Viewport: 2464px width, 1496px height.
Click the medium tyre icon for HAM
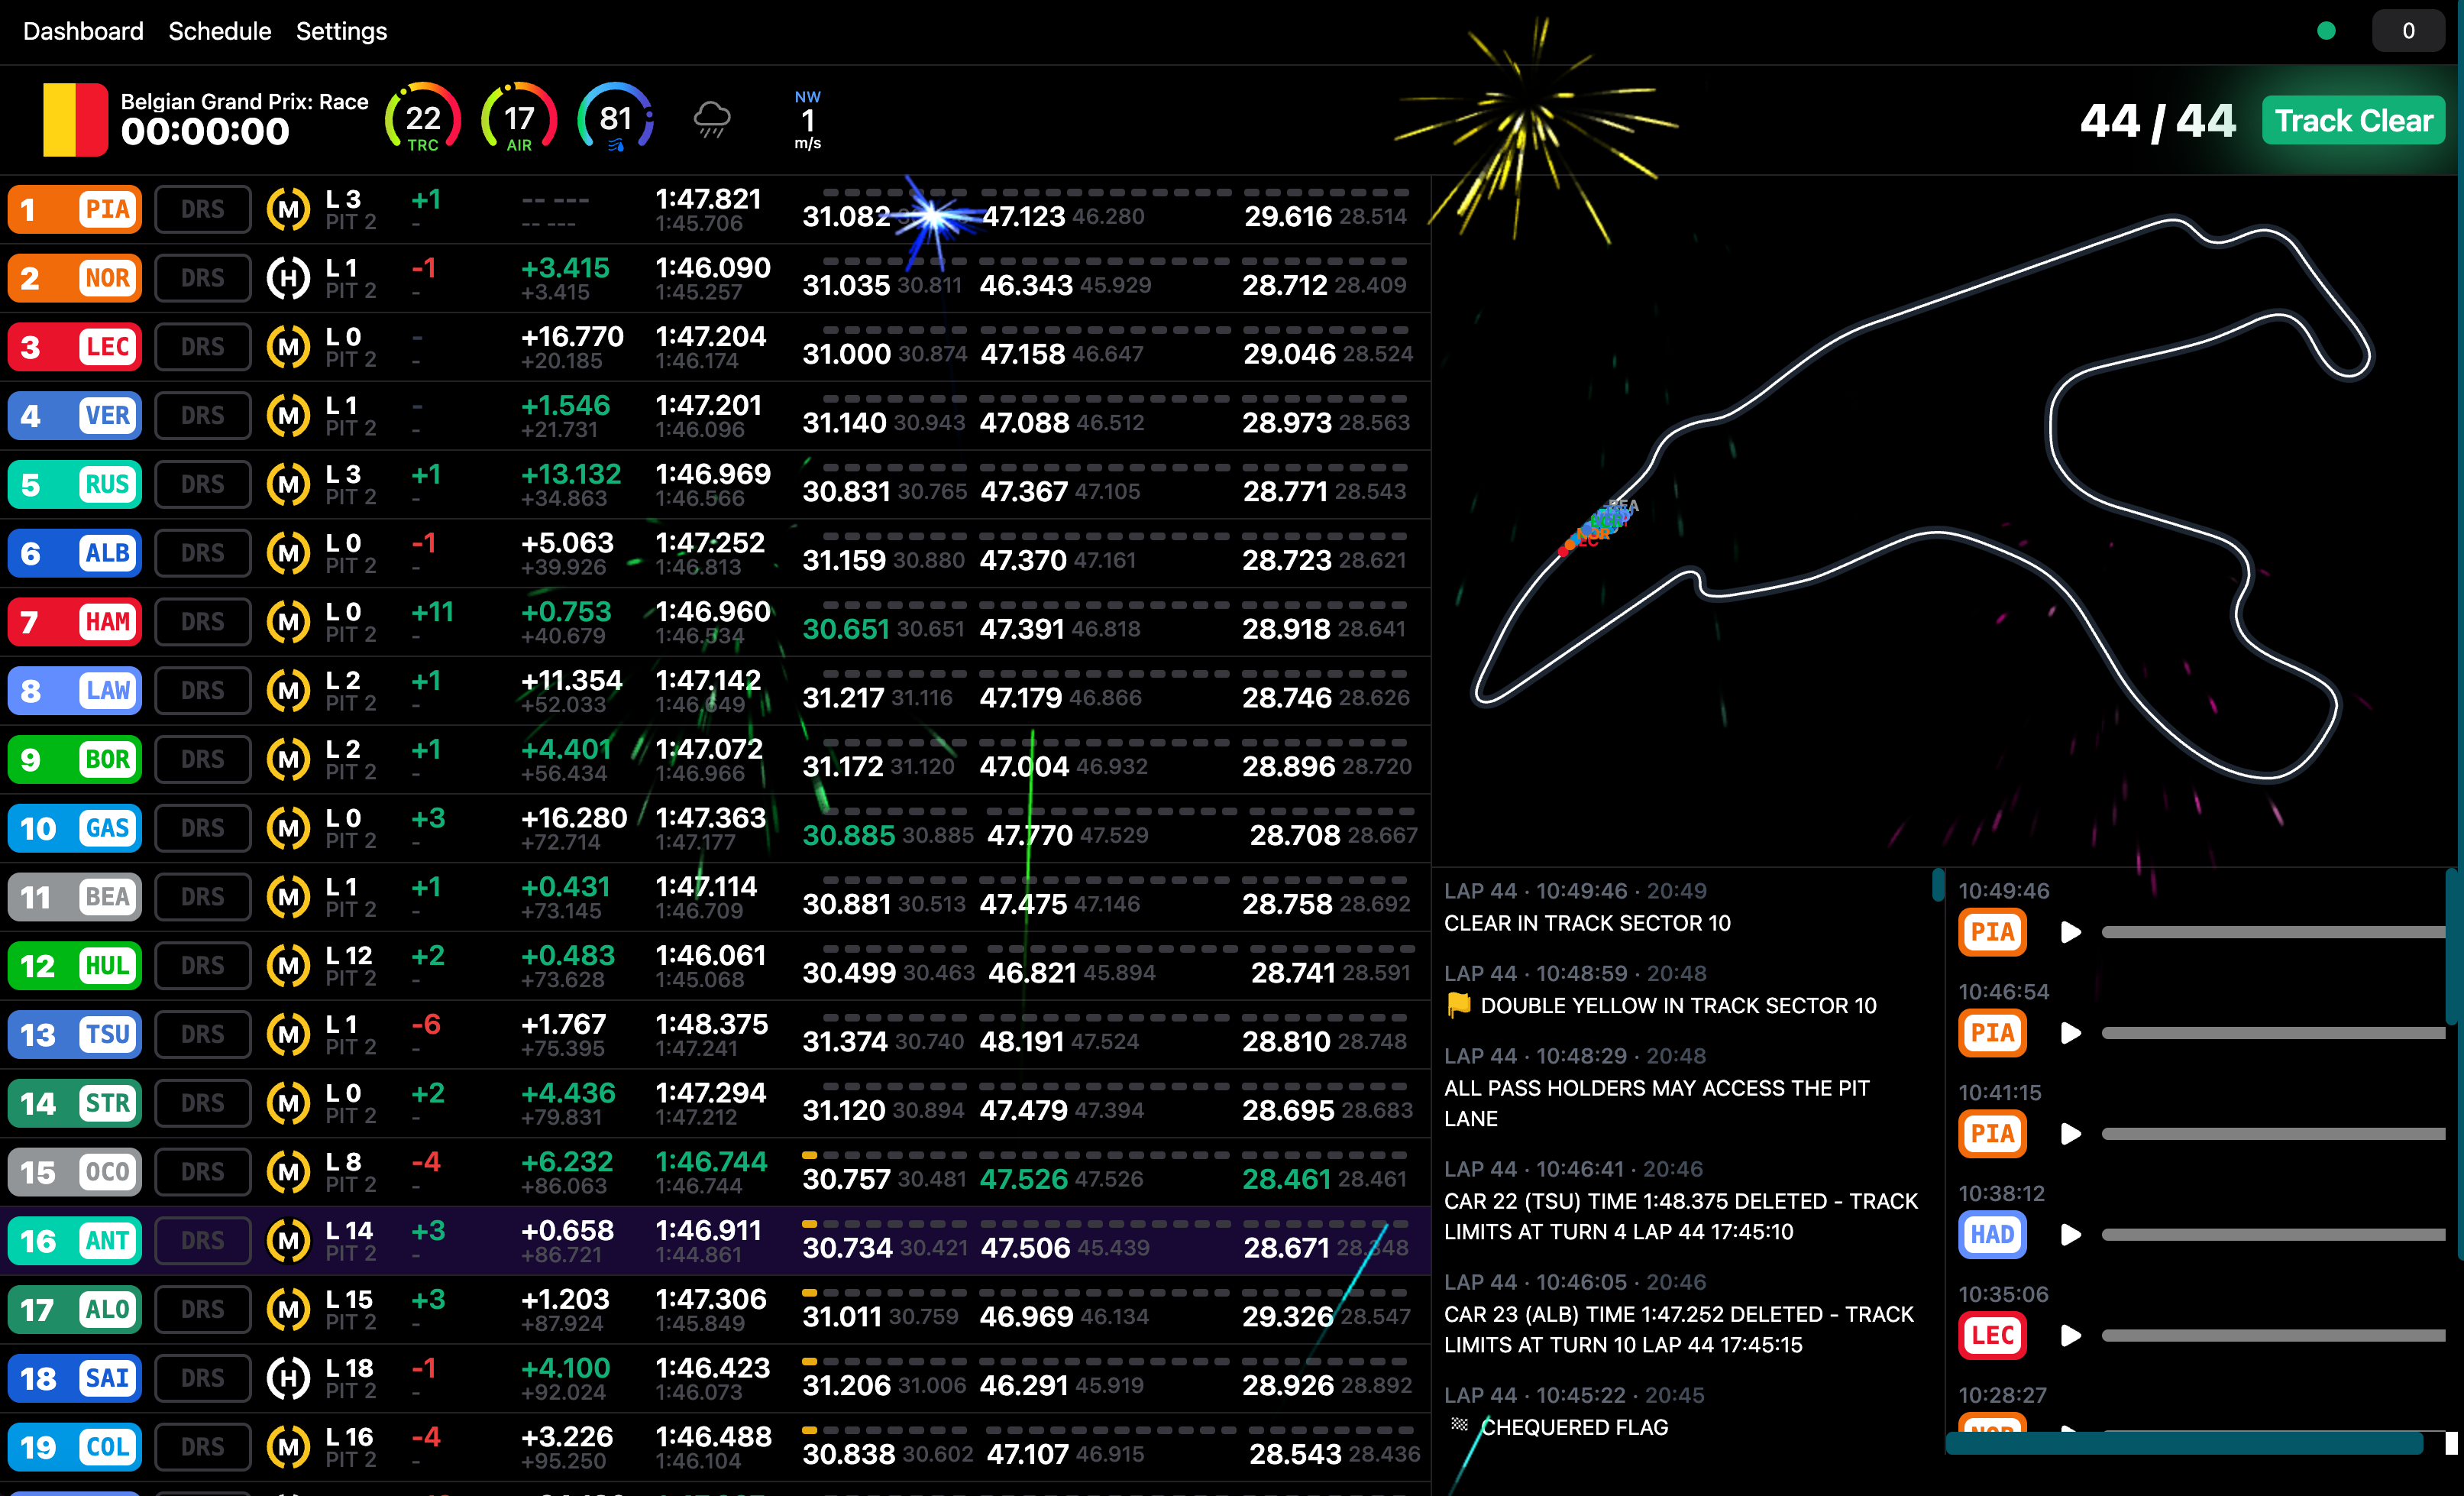click(x=288, y=622)
